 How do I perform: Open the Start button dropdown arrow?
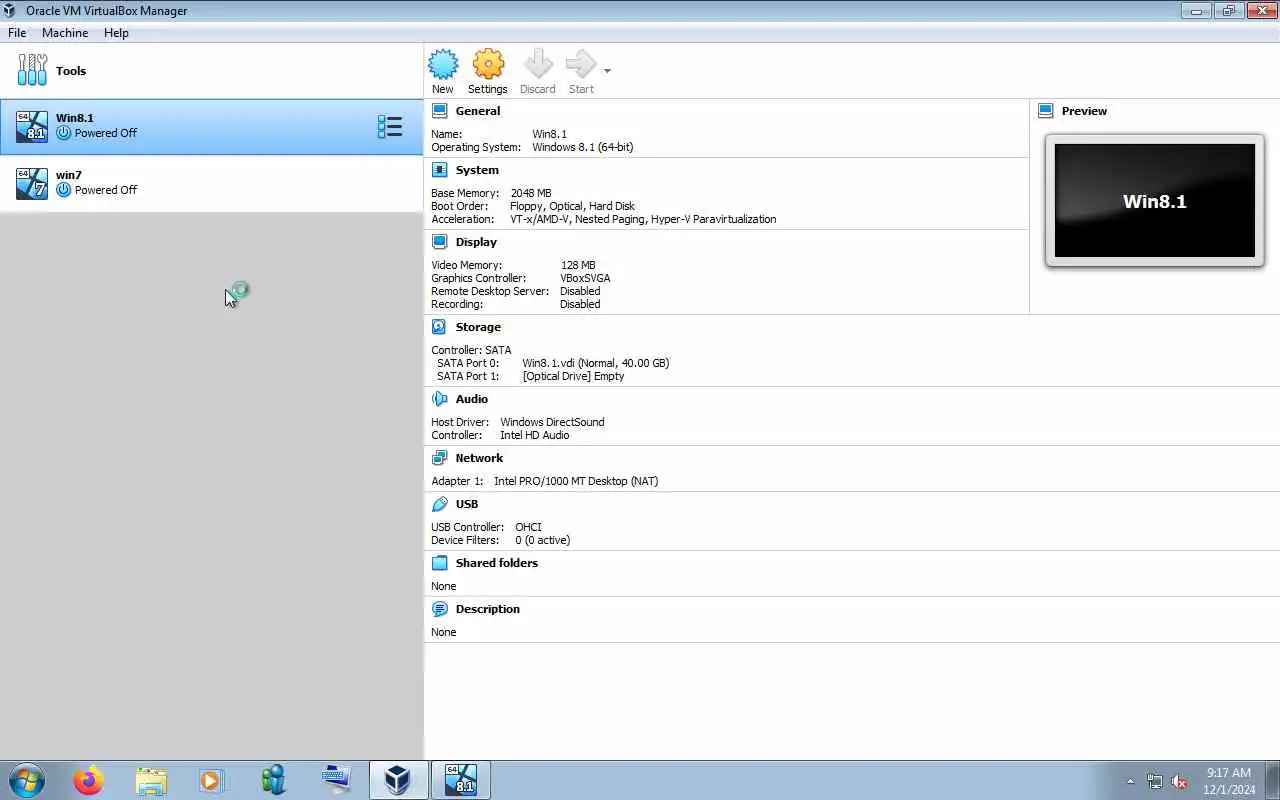[607, 71]
